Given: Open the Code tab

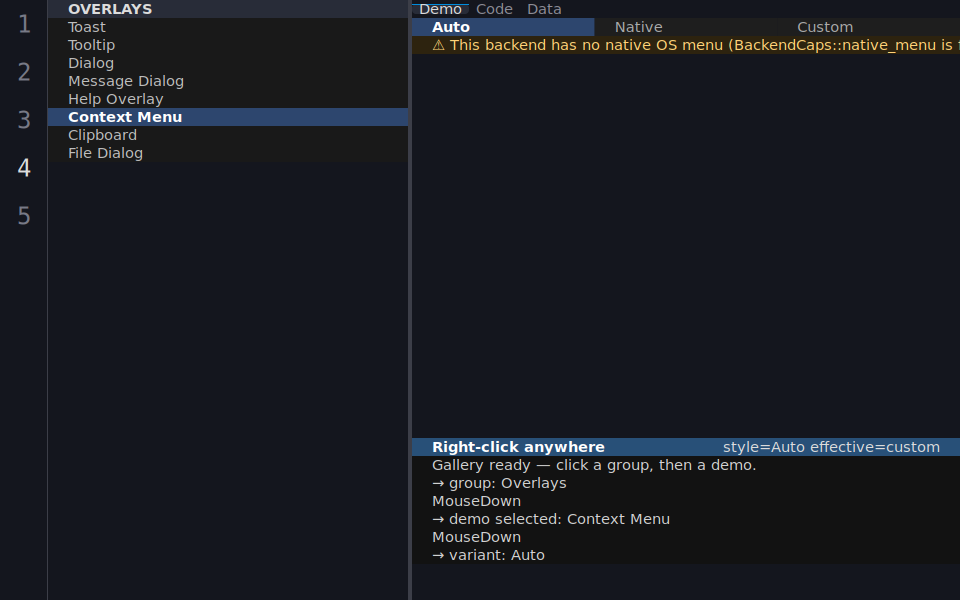Looking at the screenshot, I should (494, 9).
